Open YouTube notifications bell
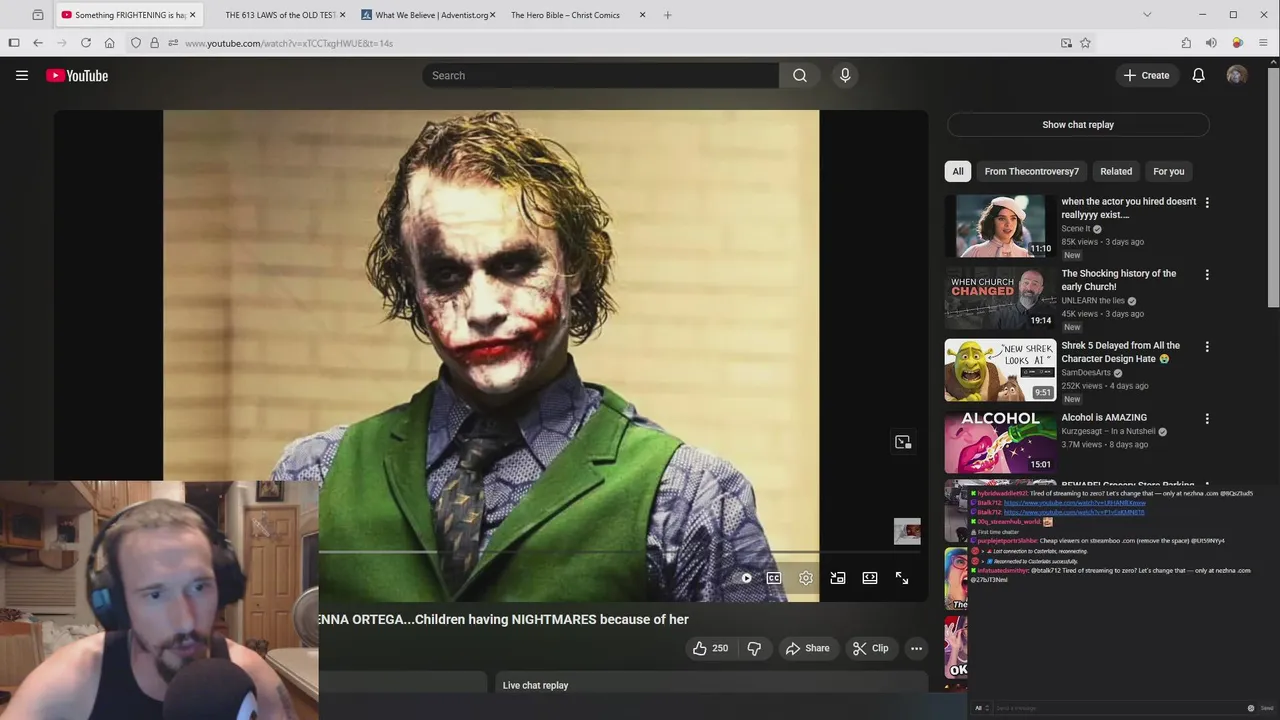This screenshot has height=720, width=1280. (1198, 75)
